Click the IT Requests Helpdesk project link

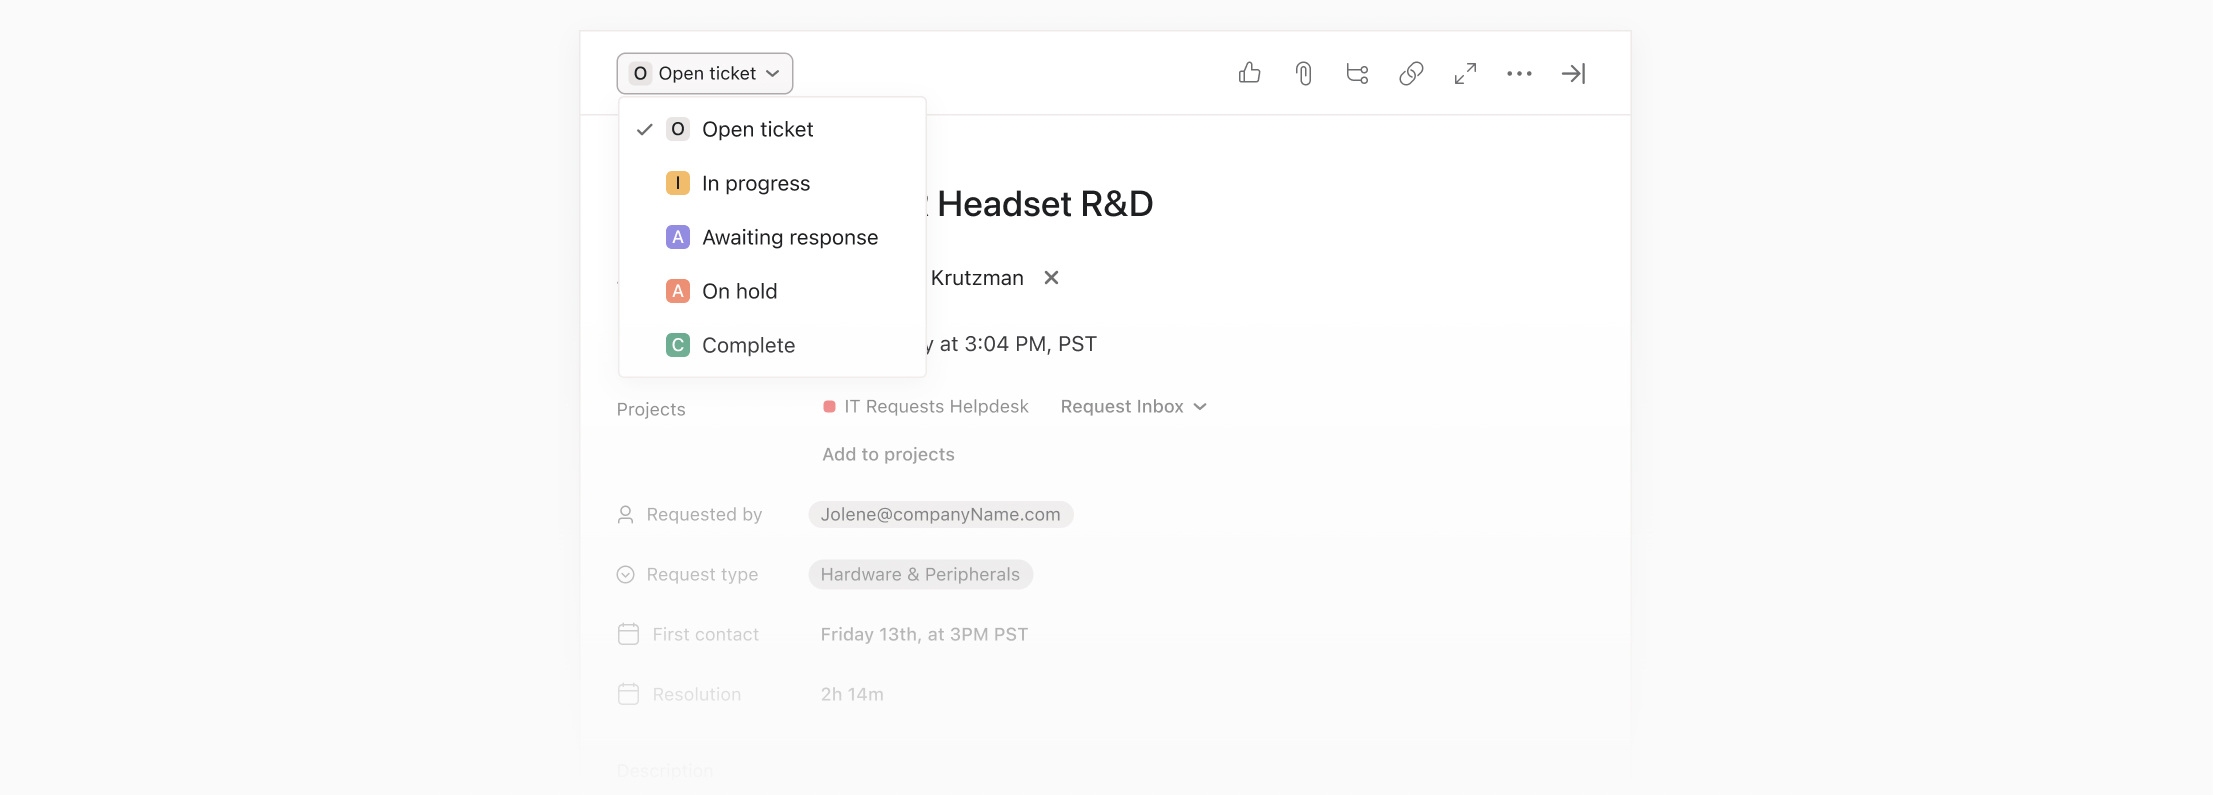[x=925, y=406]
